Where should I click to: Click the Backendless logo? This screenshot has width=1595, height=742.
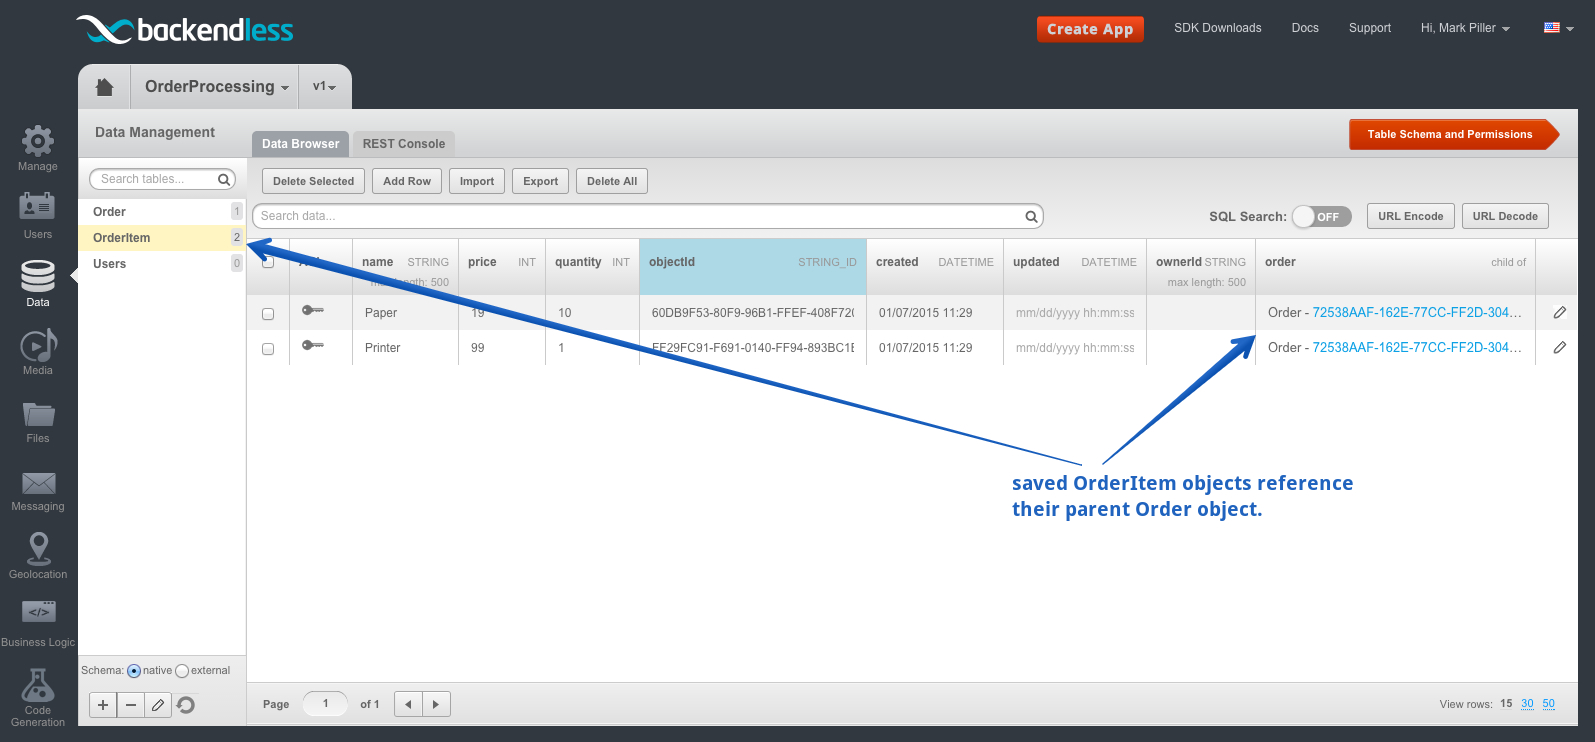pos(185,29)
